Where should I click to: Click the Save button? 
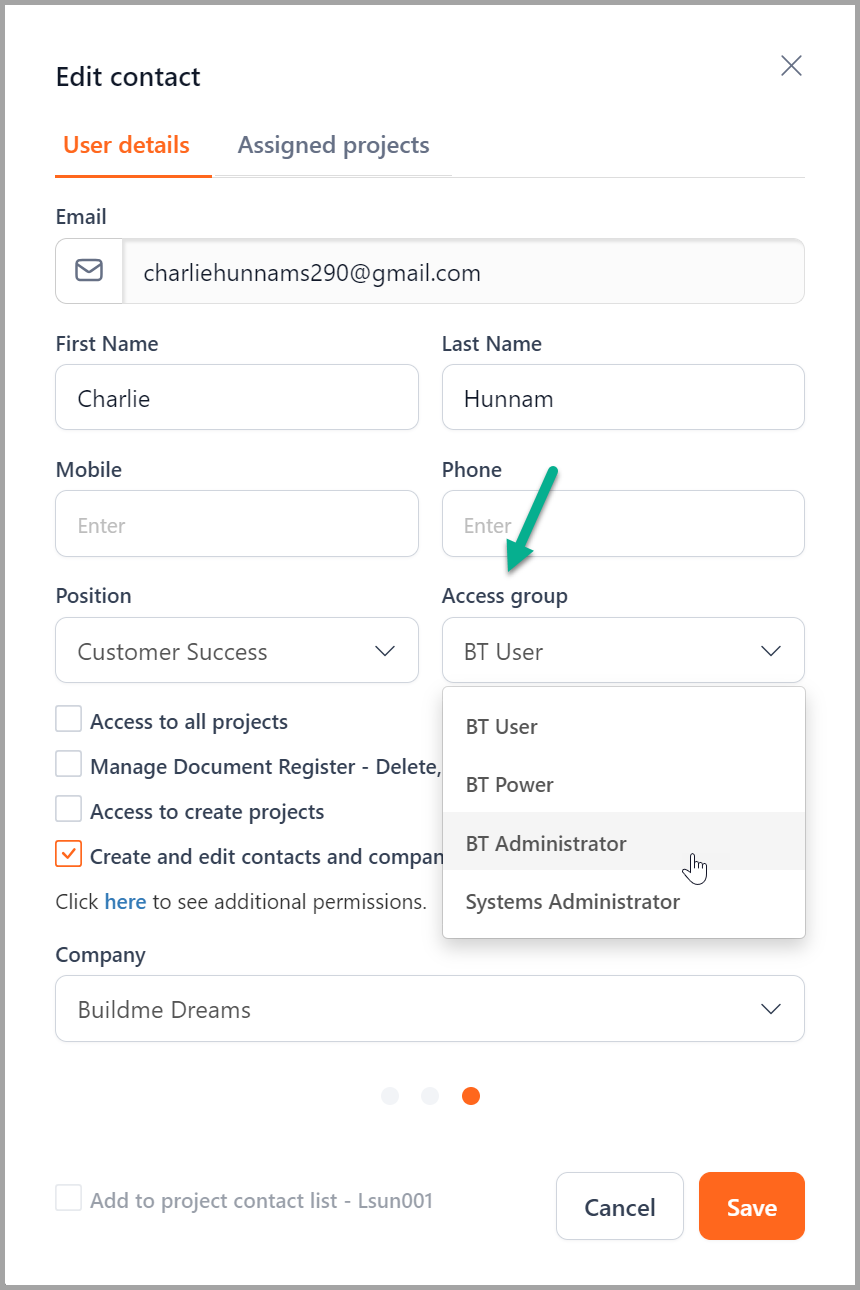[x=751, y=1206]
